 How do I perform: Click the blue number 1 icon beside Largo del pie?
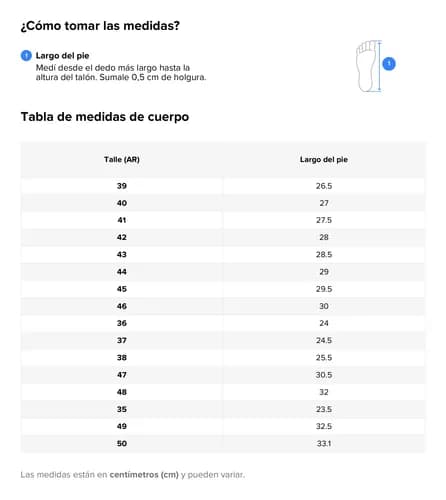(x=26, y=56)
